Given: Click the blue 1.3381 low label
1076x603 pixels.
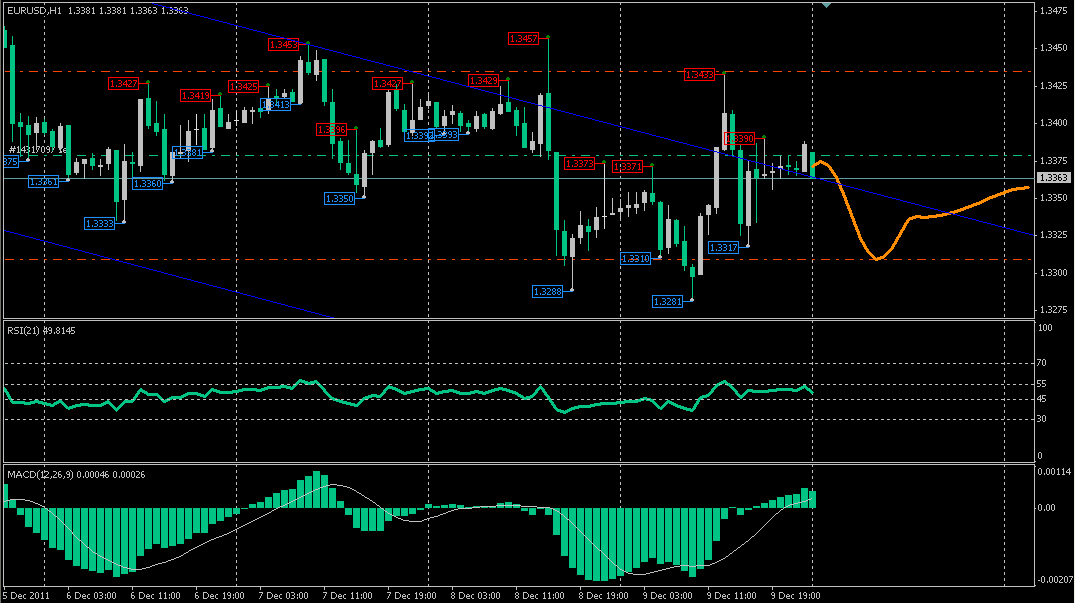Looking at the screenshot, I should (x=188, y=152).
